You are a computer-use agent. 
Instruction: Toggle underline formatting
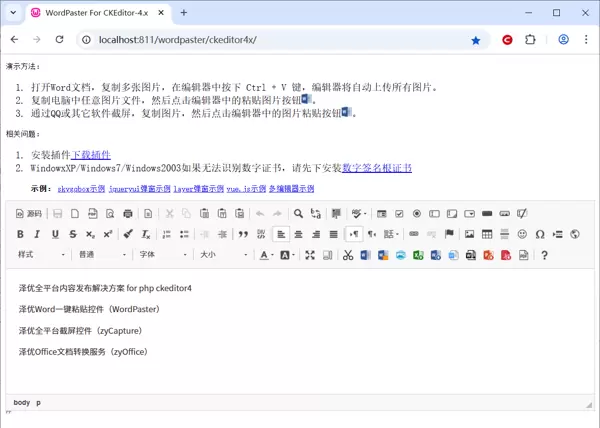[x=55, y=234]
